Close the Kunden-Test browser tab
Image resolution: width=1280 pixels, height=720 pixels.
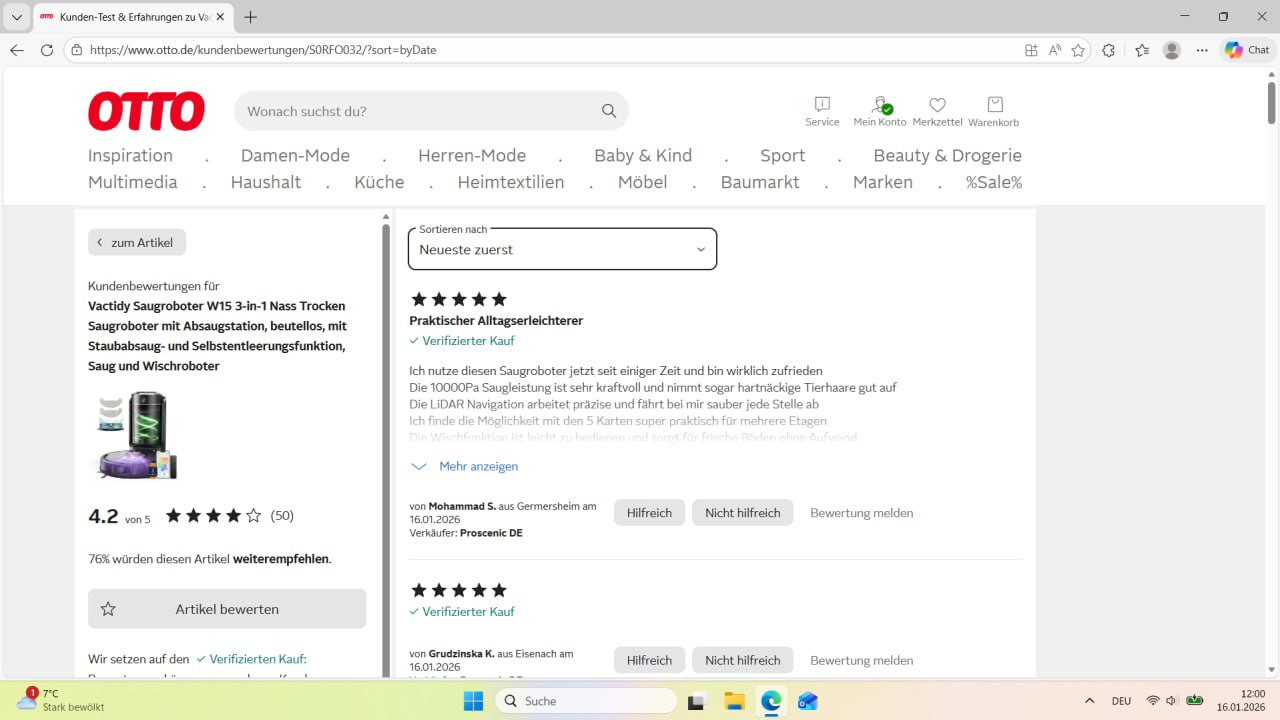(x=220, y=17)
